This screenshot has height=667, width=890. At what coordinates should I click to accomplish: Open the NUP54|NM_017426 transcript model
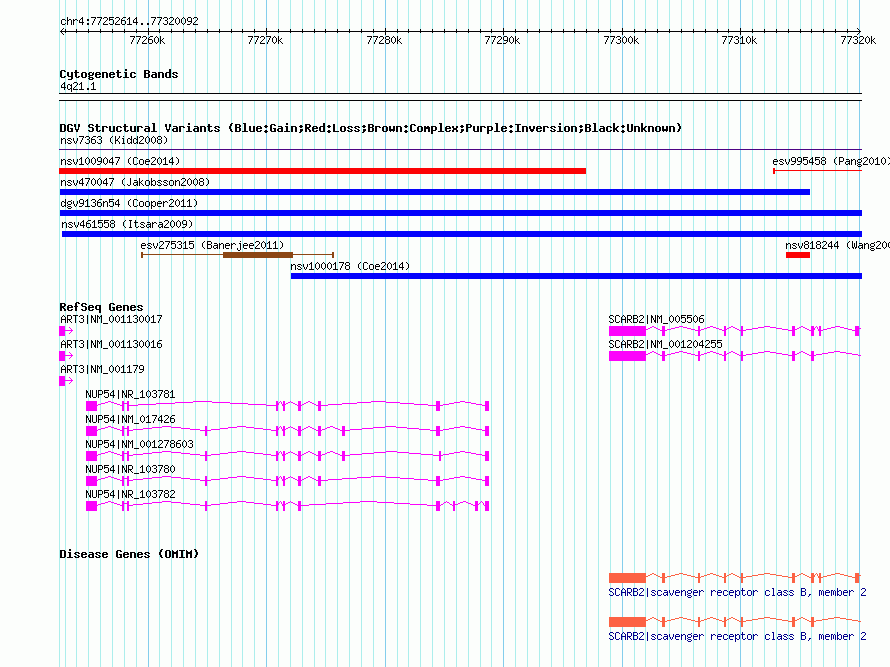pos(287,431)
